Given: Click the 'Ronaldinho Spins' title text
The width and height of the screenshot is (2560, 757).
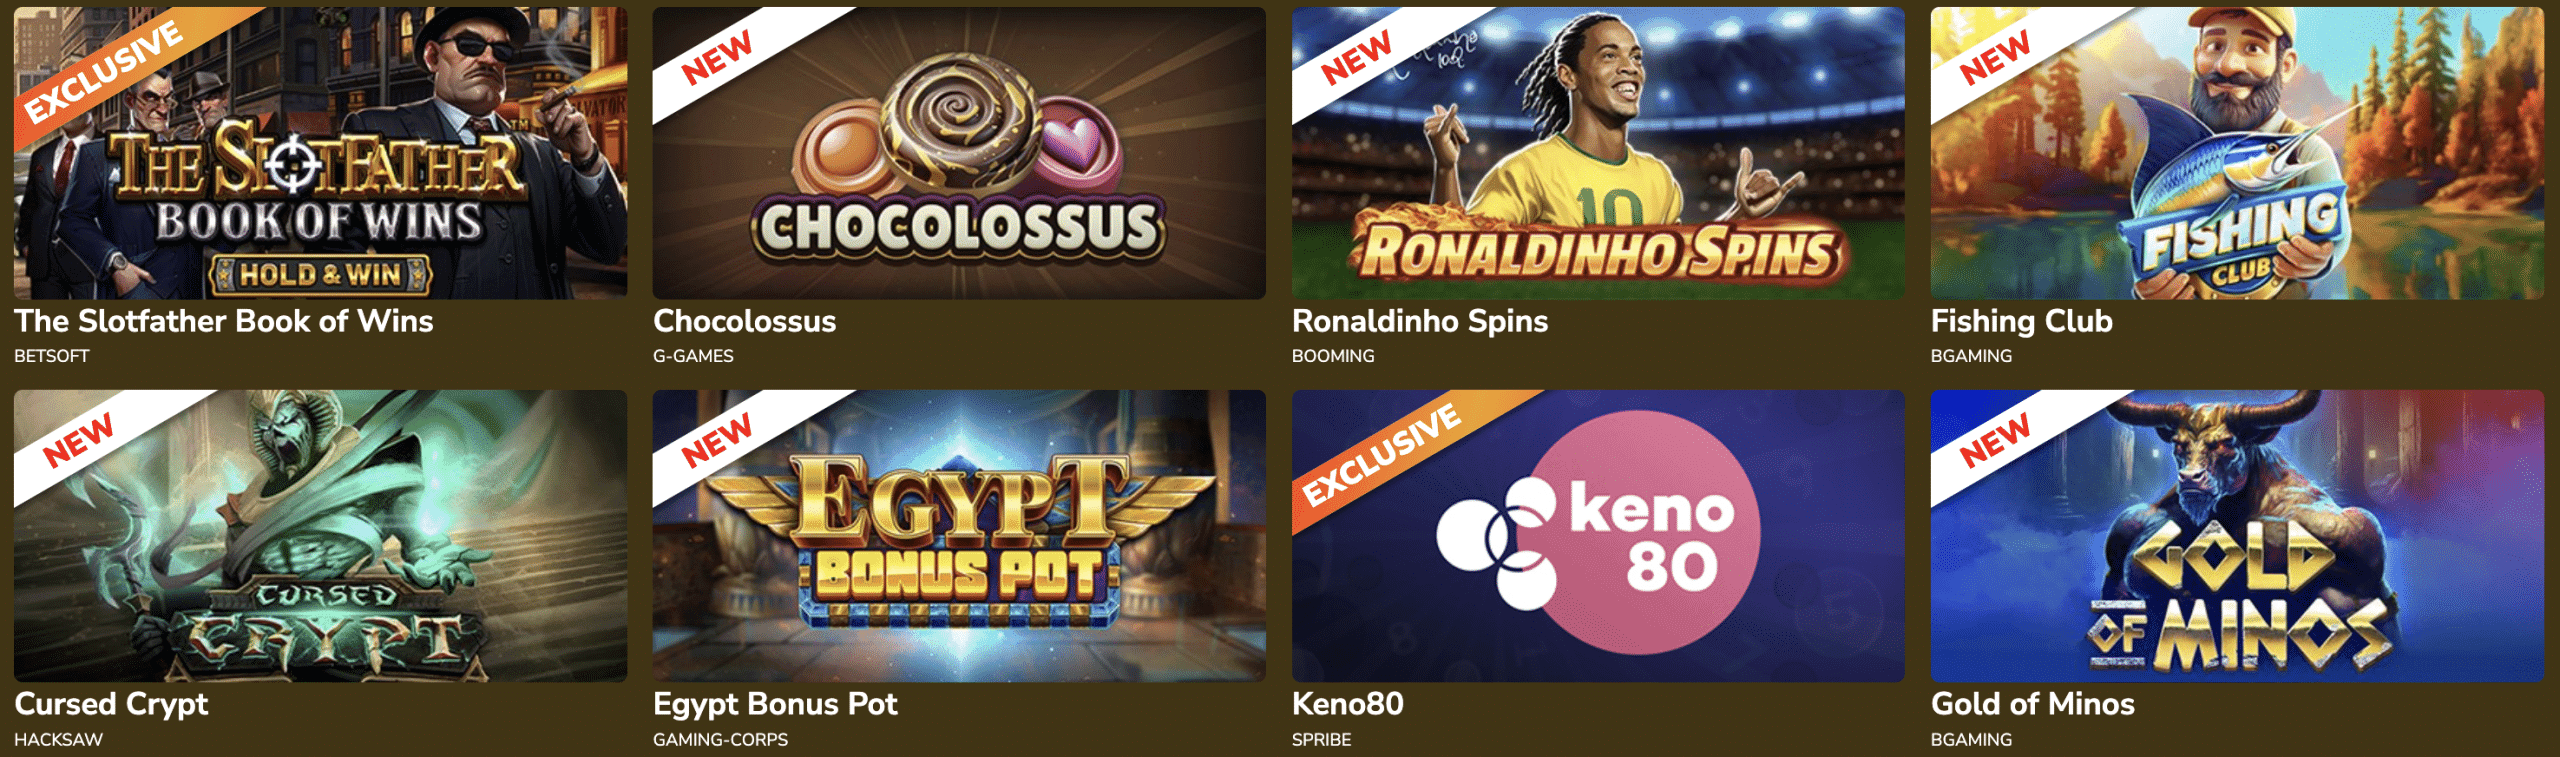Looking at the screenshot, I should pos(1420,321).
